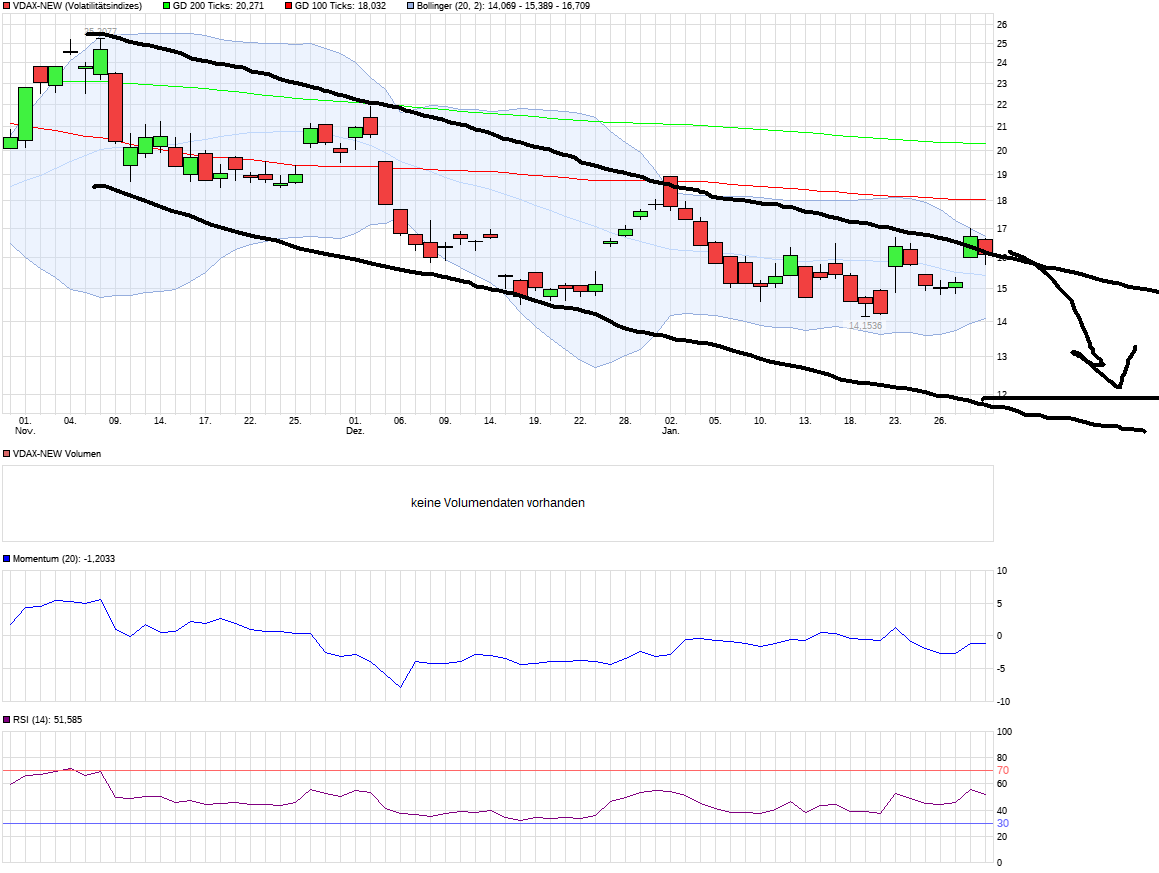
Task: Click the Momentum blue legend swatch
Action: 7,559
